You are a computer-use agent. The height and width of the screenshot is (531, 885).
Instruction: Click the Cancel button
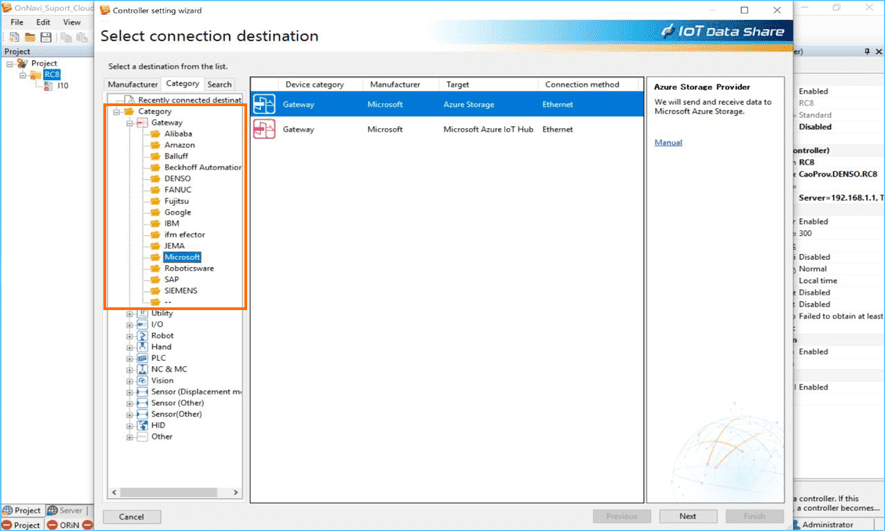pos(132,517)
